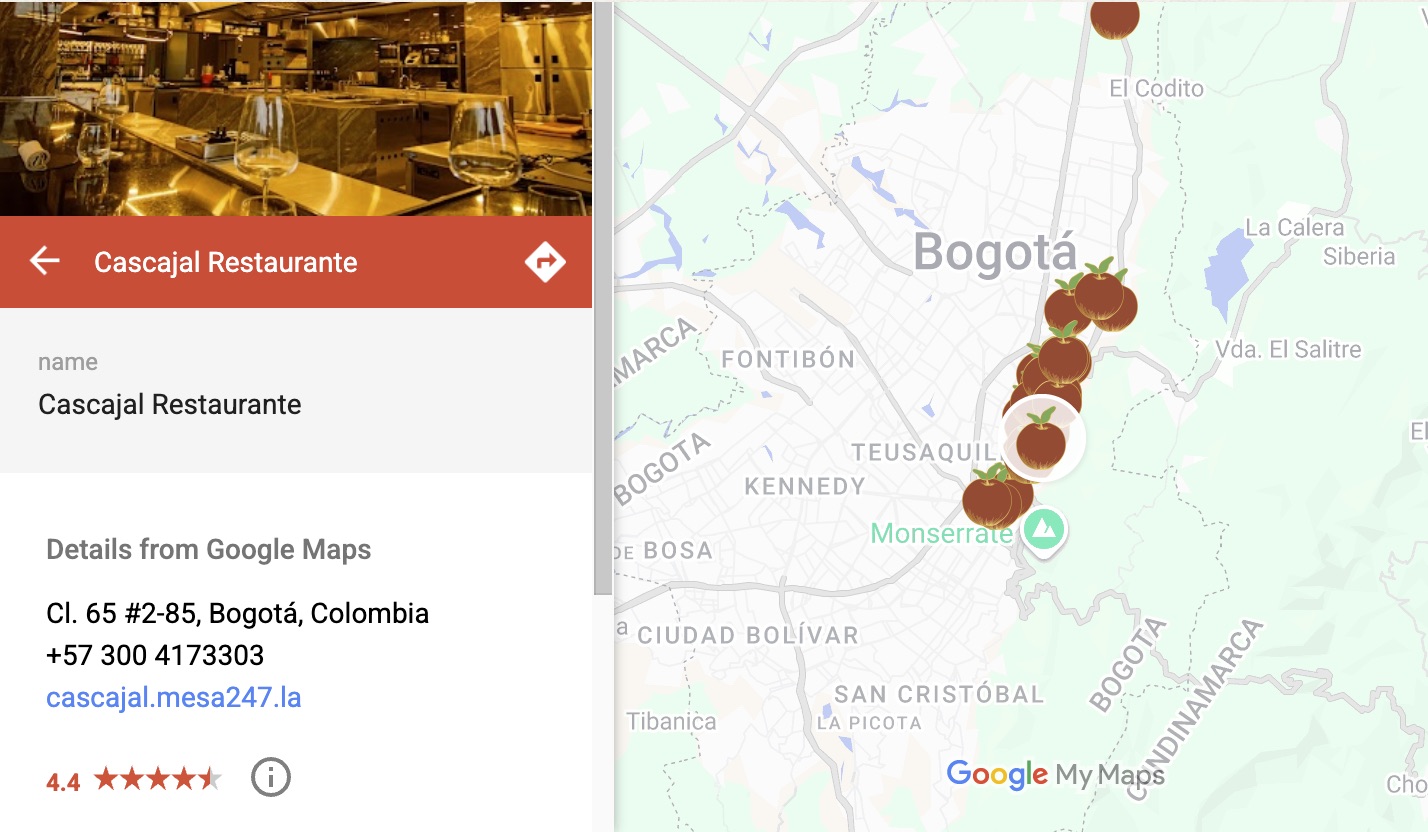The width and height of the screenshot is (1428, 832).
Task: Click the Bogotá city label on map
Action: click(x=995, y=252)
